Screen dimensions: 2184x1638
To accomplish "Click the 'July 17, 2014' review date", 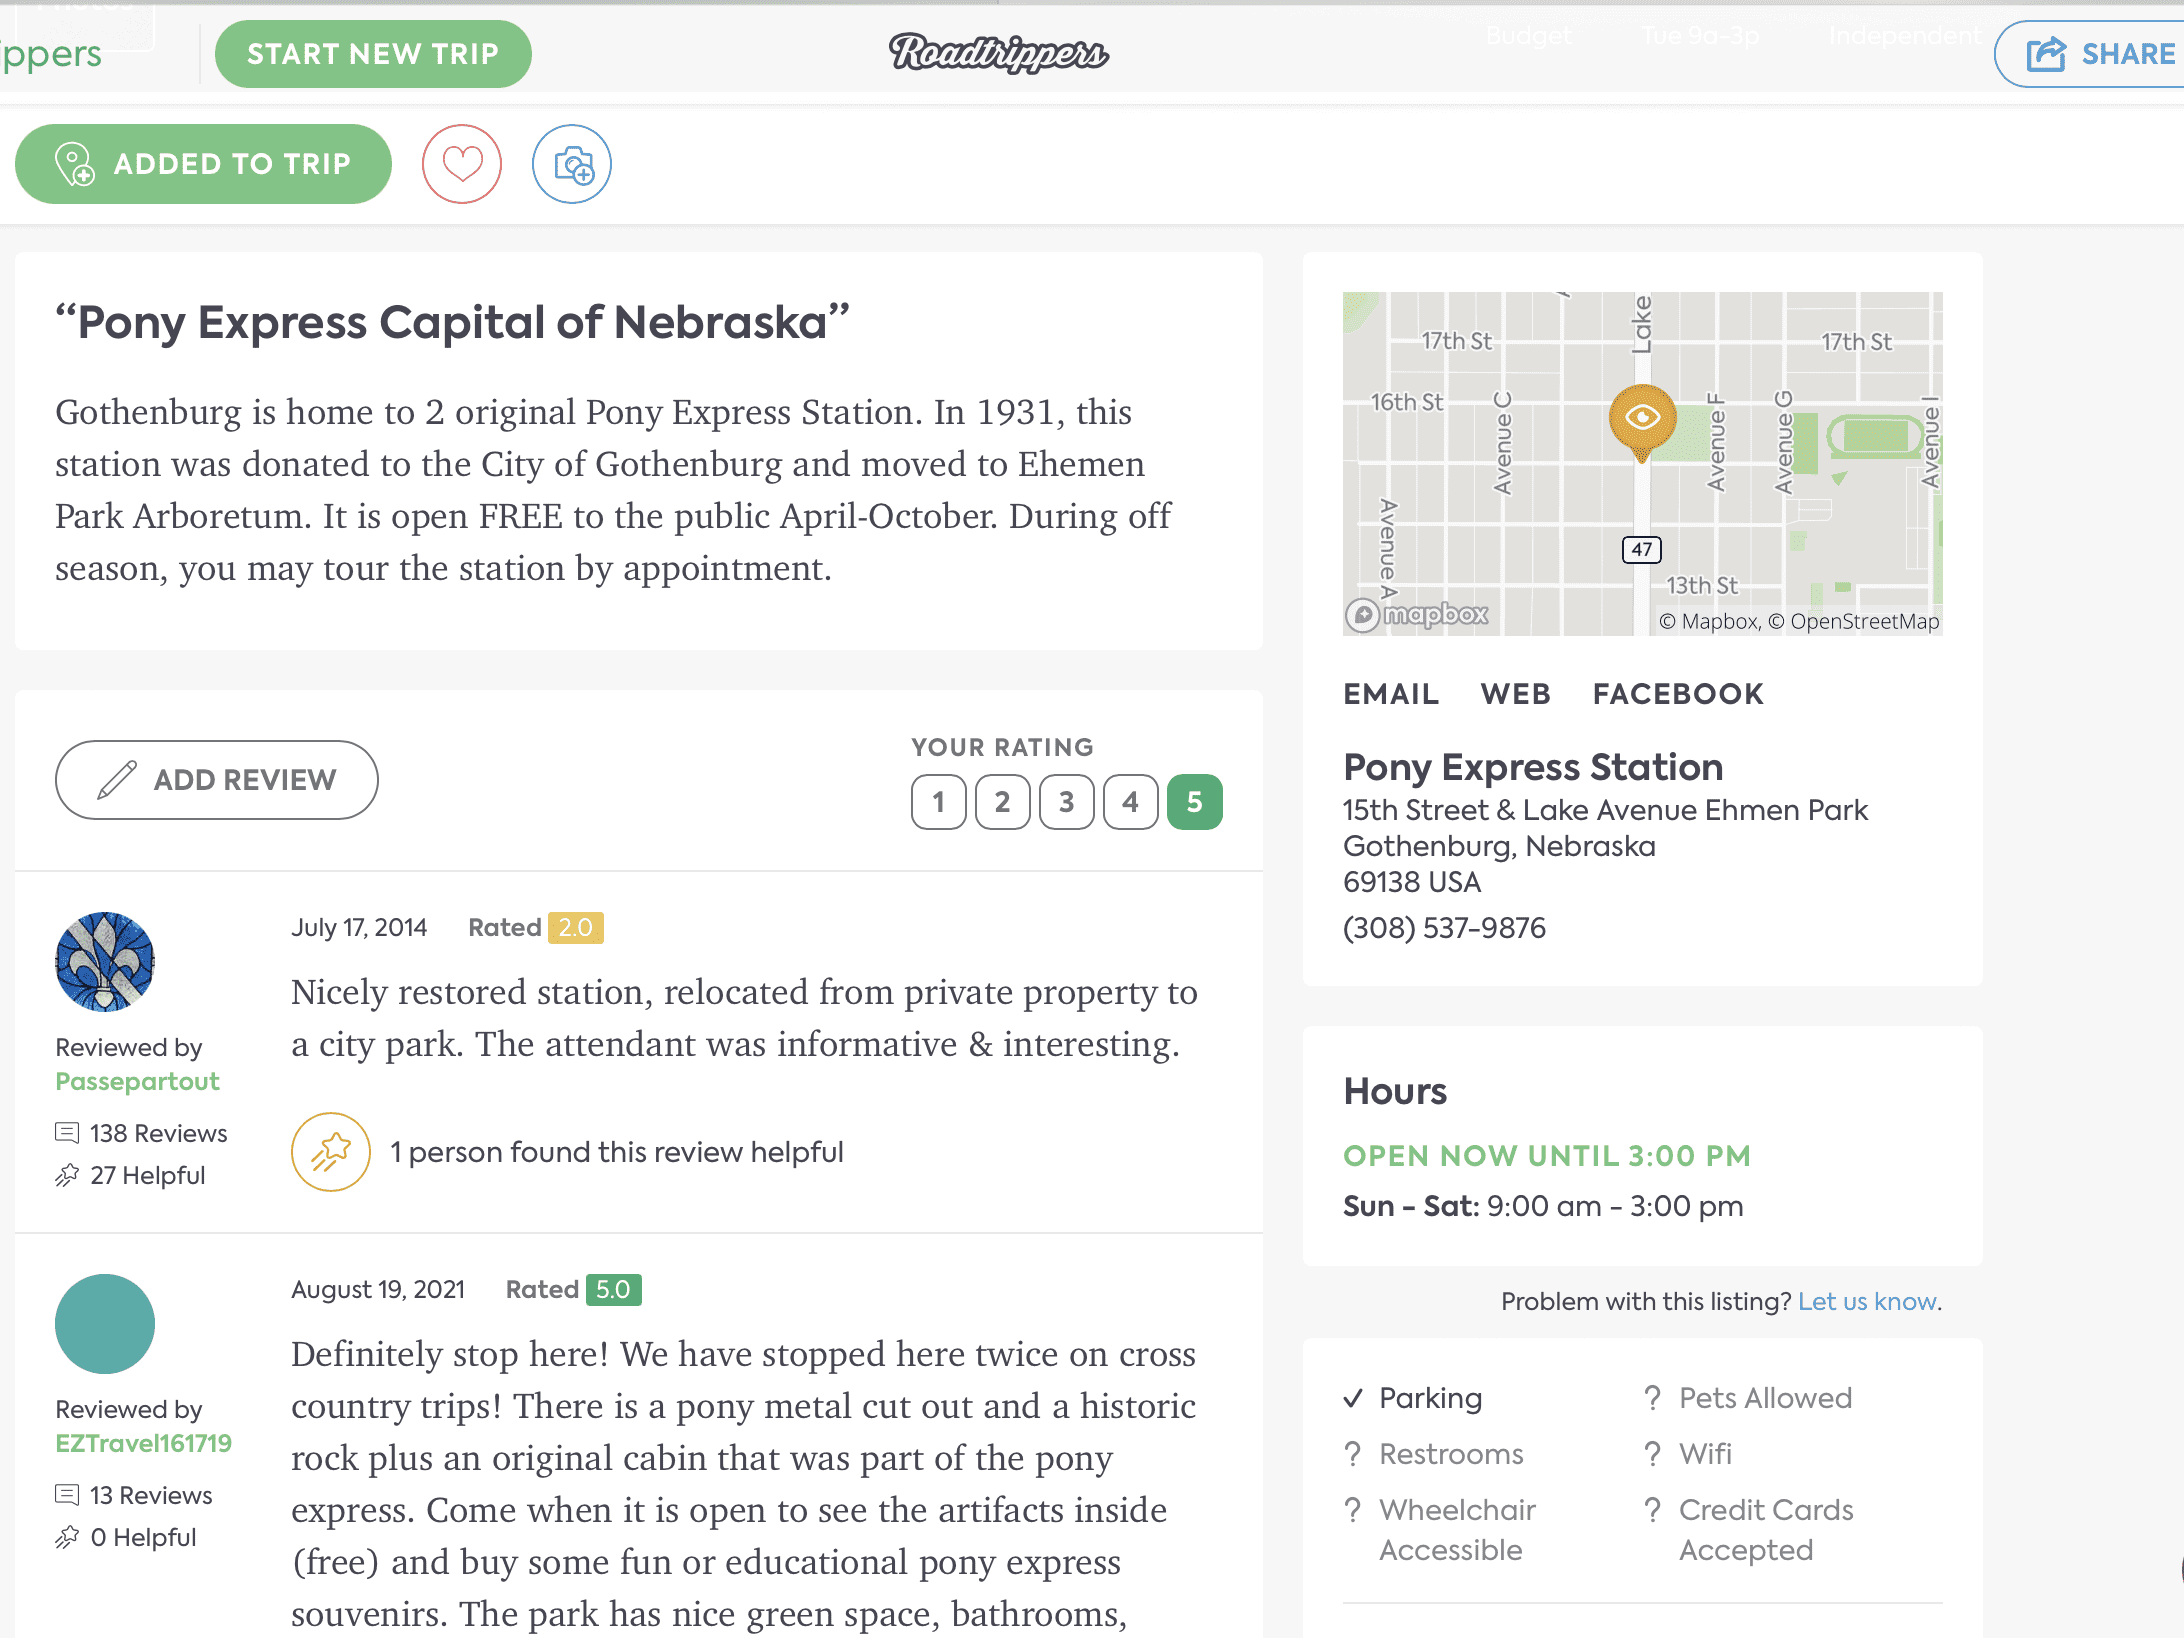I will [x=359, y=928].
